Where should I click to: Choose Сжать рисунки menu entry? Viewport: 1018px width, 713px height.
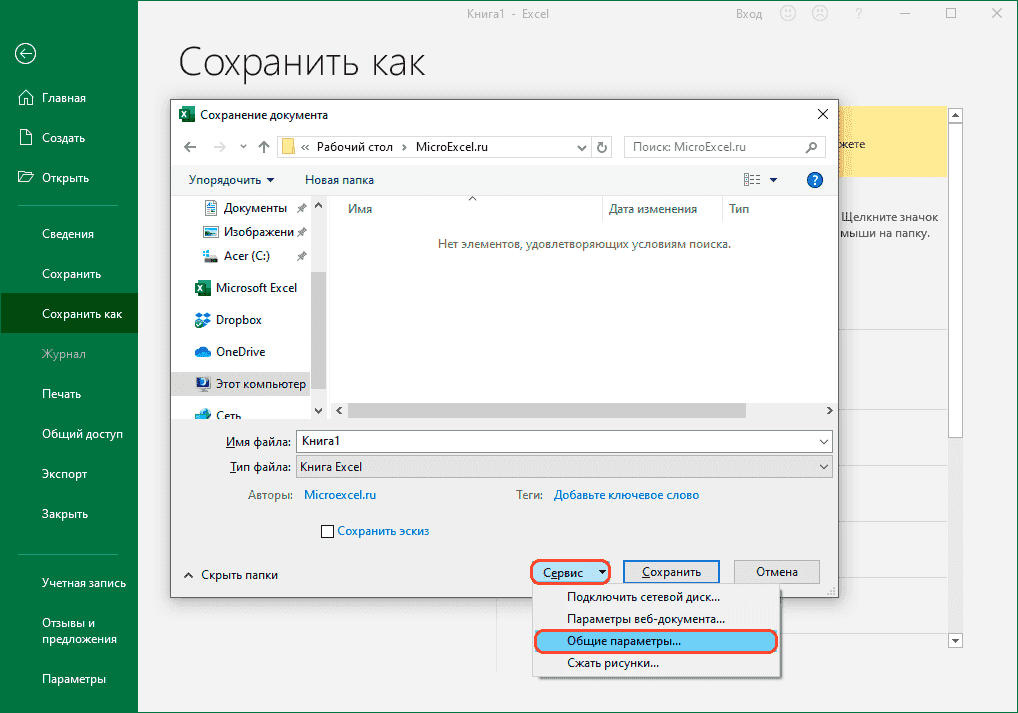pyautogui.click(x=612, y=663)
